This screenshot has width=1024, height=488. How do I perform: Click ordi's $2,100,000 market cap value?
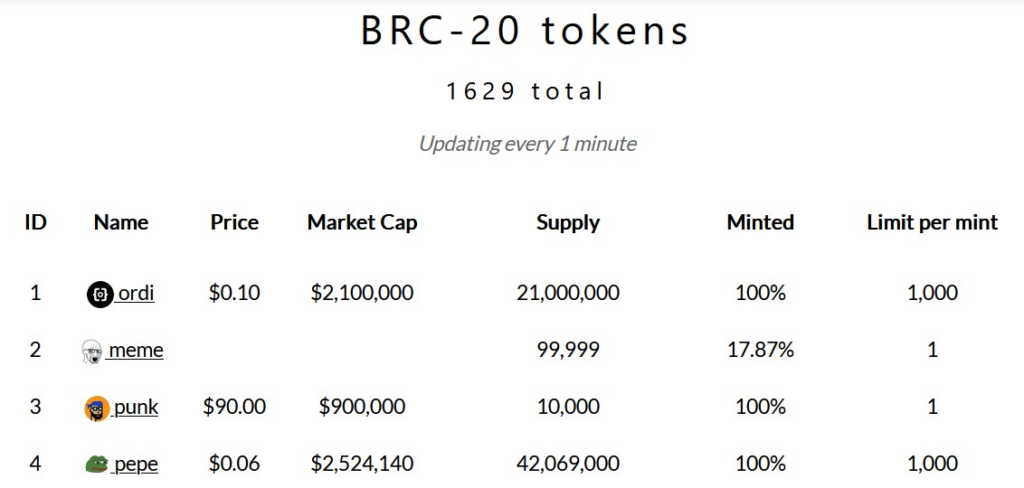(362, 293)
